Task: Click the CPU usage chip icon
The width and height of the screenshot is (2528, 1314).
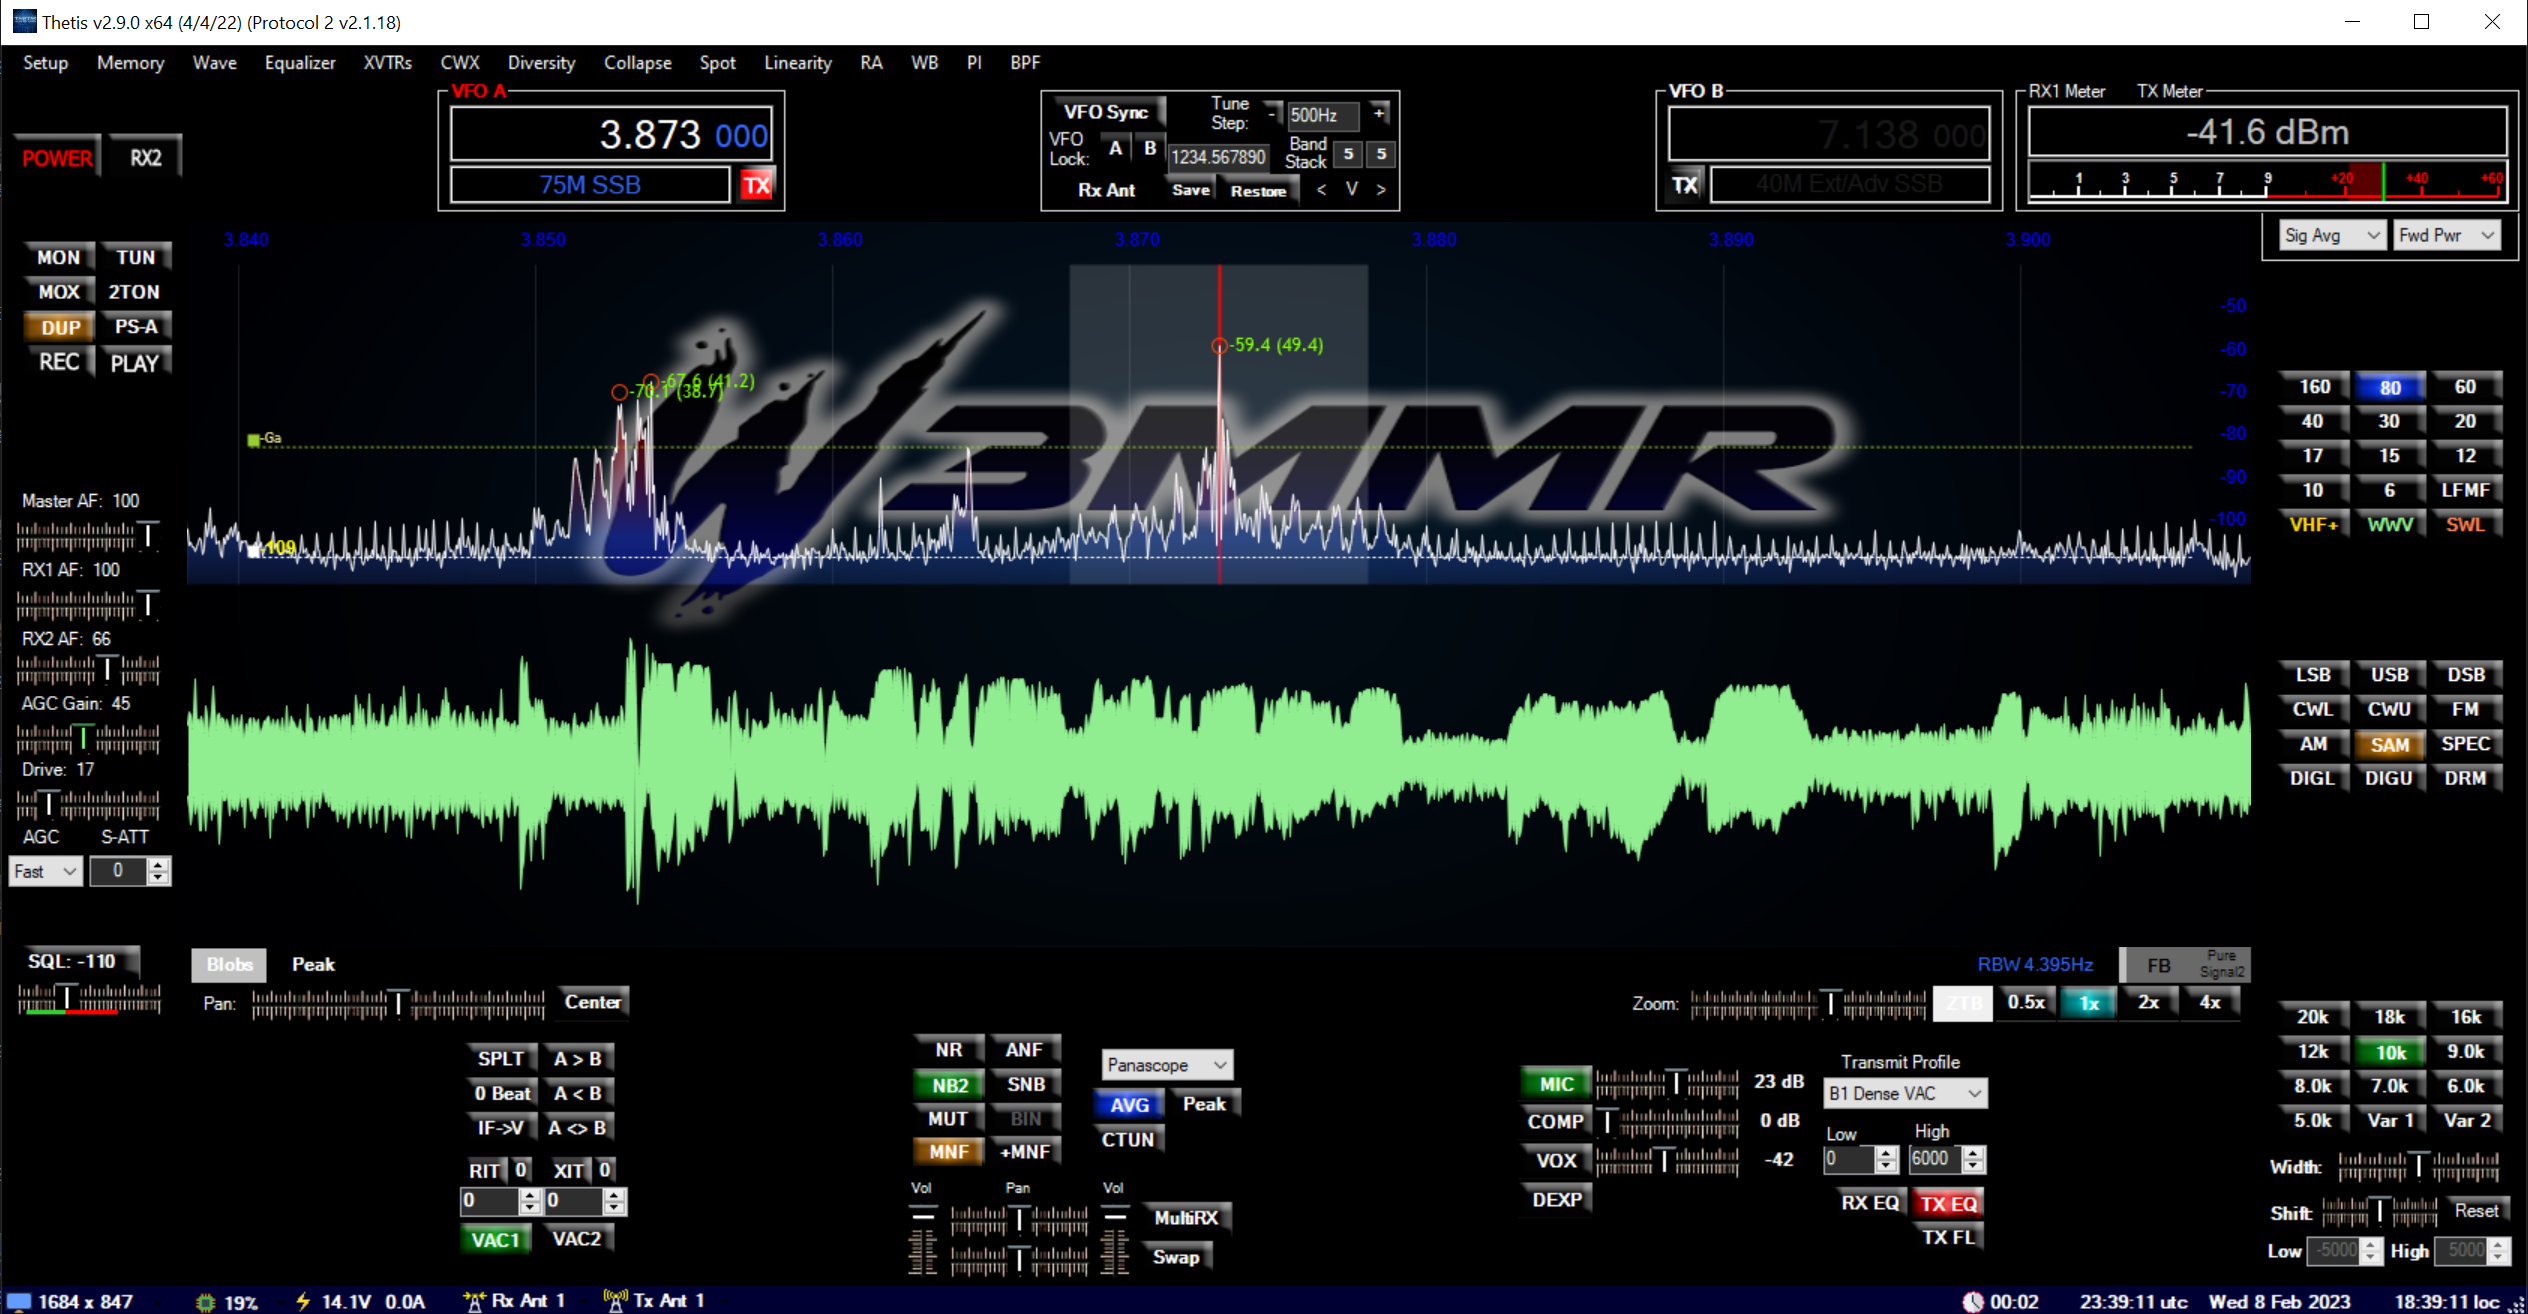Action: coord(206,1301)
